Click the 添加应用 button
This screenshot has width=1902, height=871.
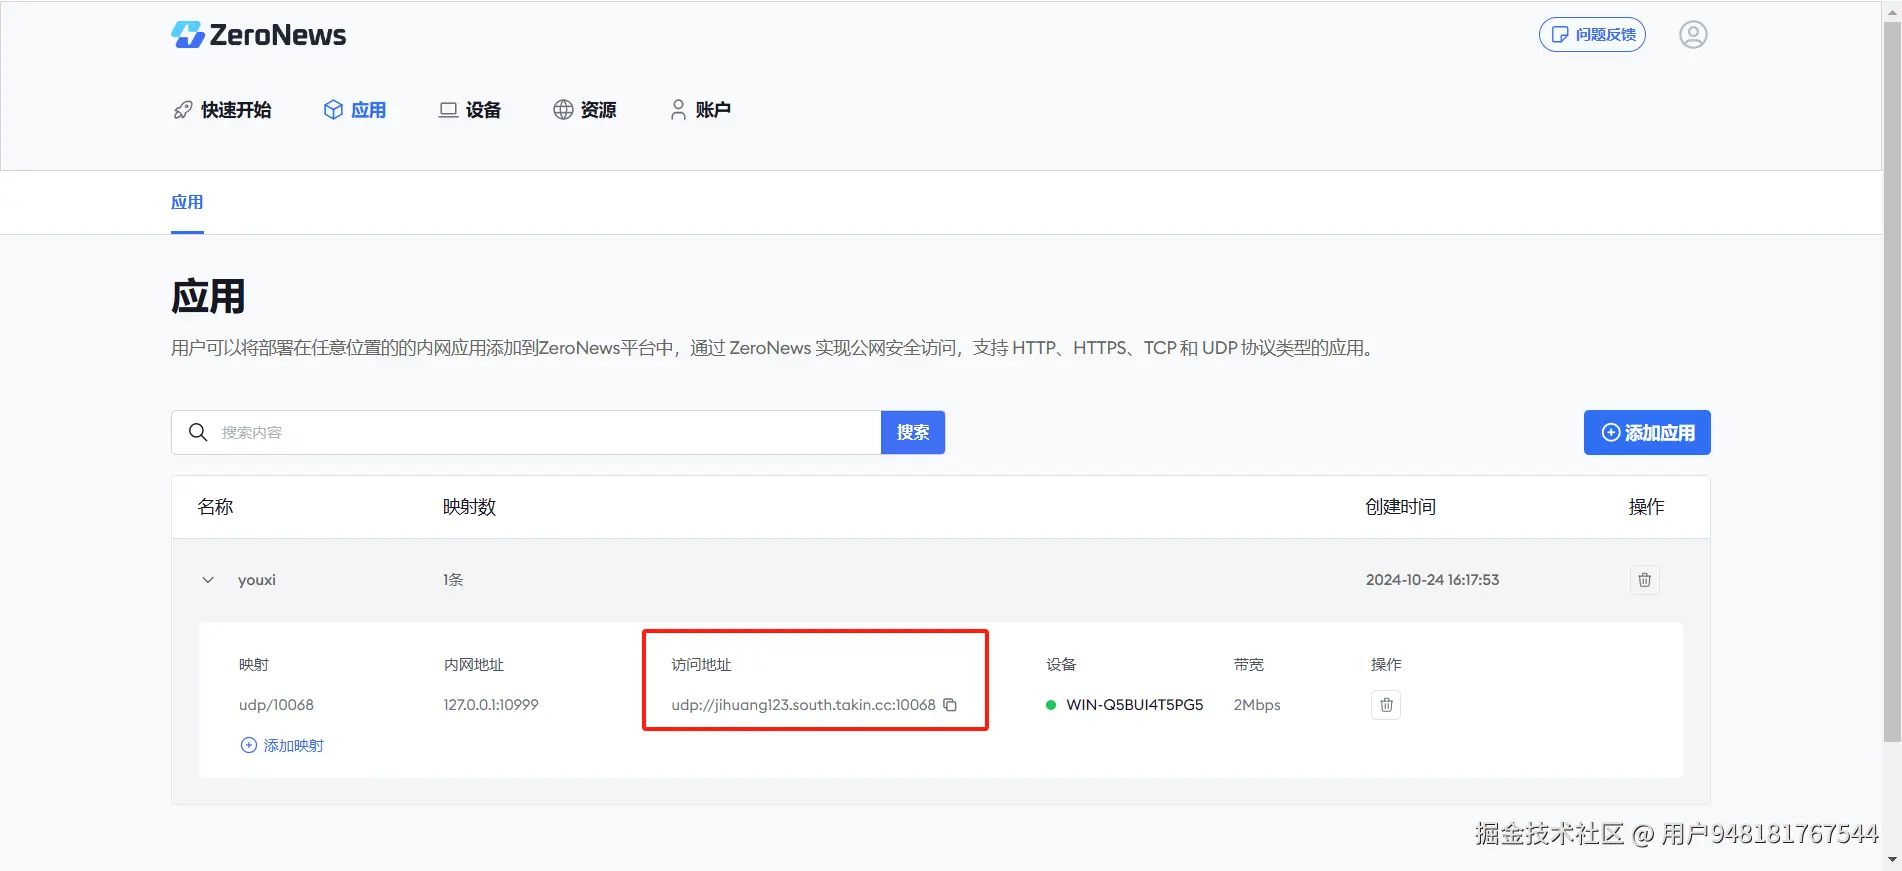(x=1647, y=432)
